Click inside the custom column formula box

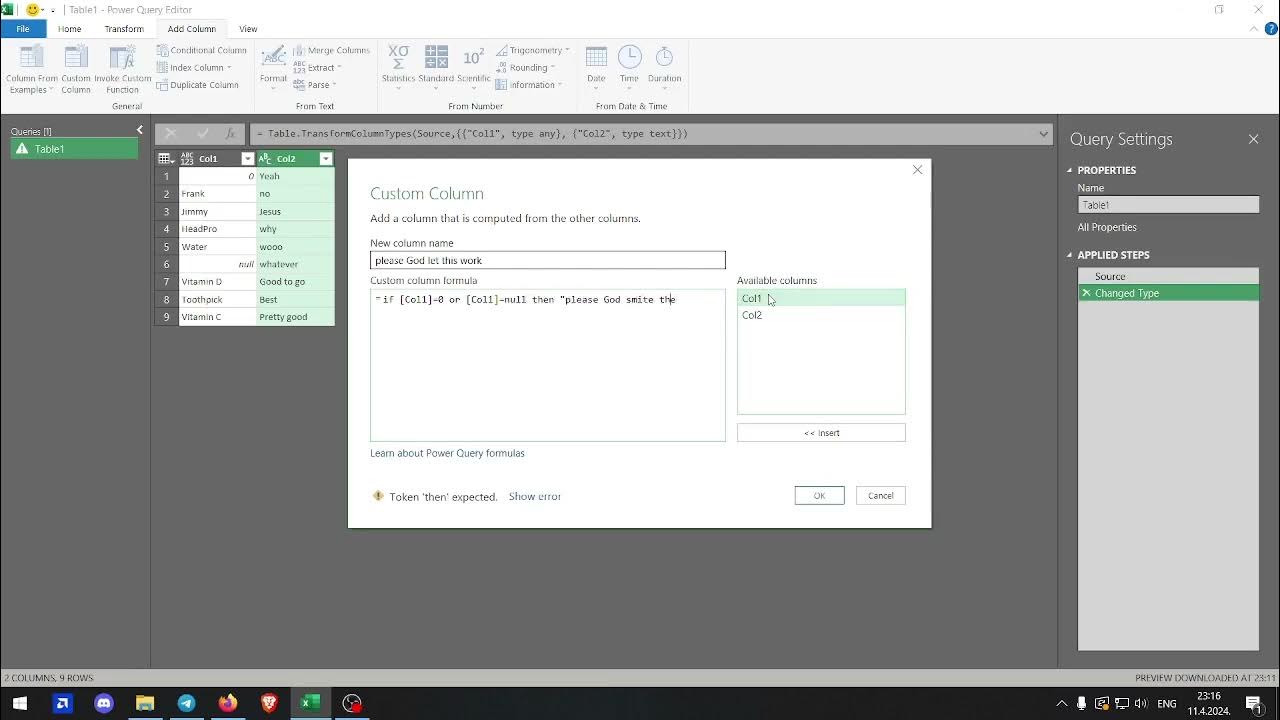coord(547,365)
